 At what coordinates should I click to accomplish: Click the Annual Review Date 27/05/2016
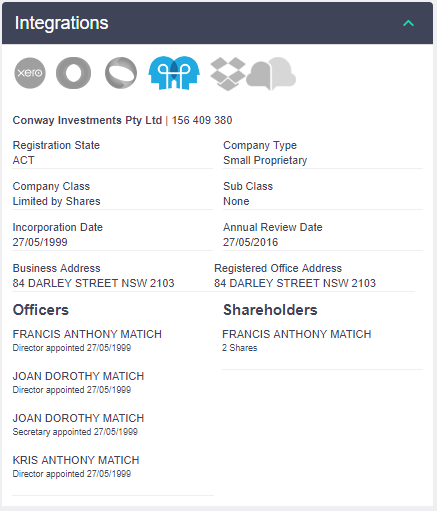tap(250, 242)
